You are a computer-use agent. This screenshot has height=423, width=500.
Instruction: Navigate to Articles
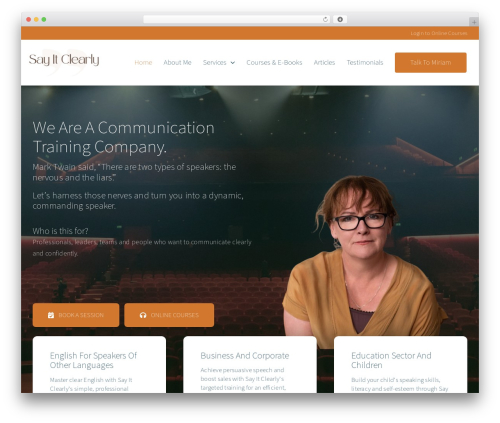click(x=324, y=62)
